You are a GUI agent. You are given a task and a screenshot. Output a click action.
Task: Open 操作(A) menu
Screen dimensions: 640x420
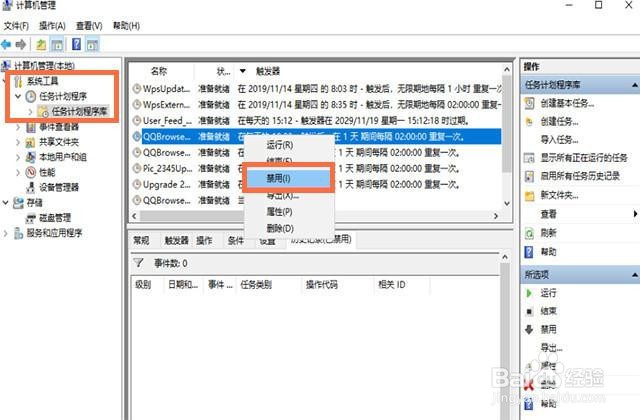coord(52,26)
